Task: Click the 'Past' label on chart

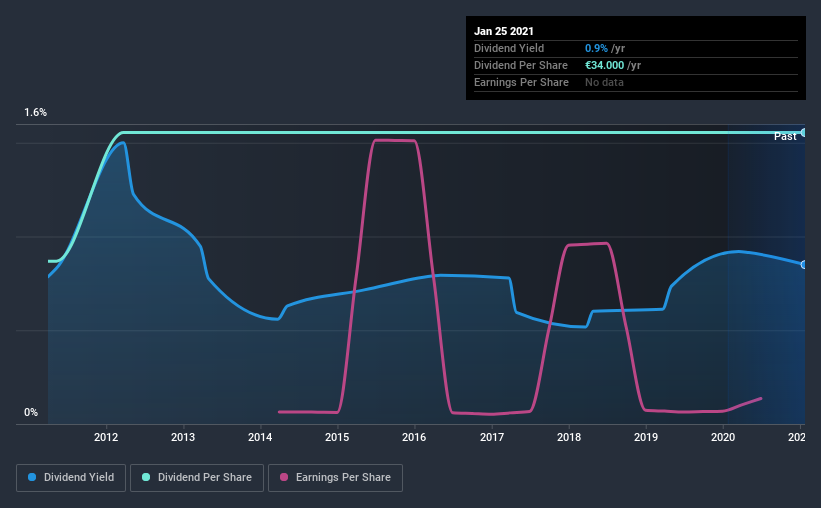Action: [x=785, y=137]
